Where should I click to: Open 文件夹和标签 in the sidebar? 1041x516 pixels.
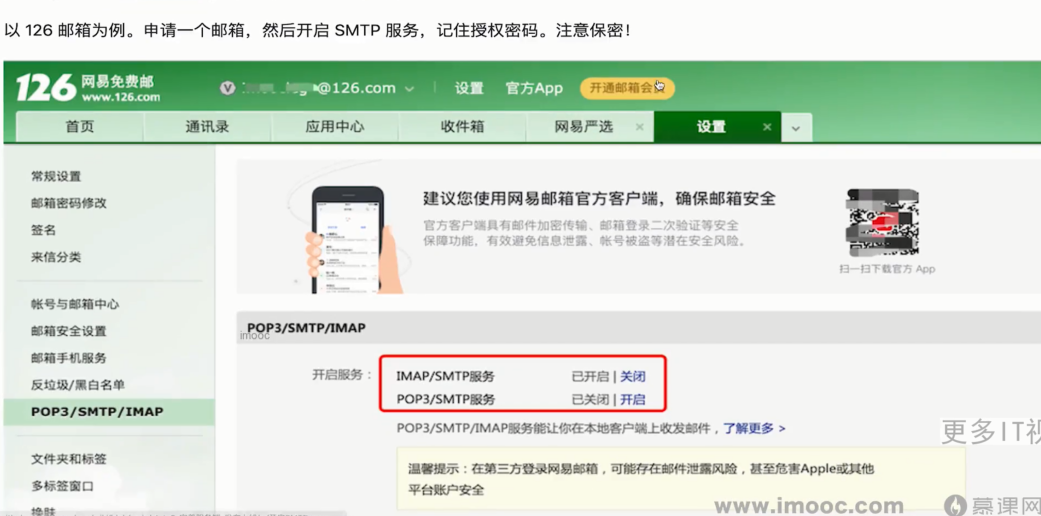68,459
